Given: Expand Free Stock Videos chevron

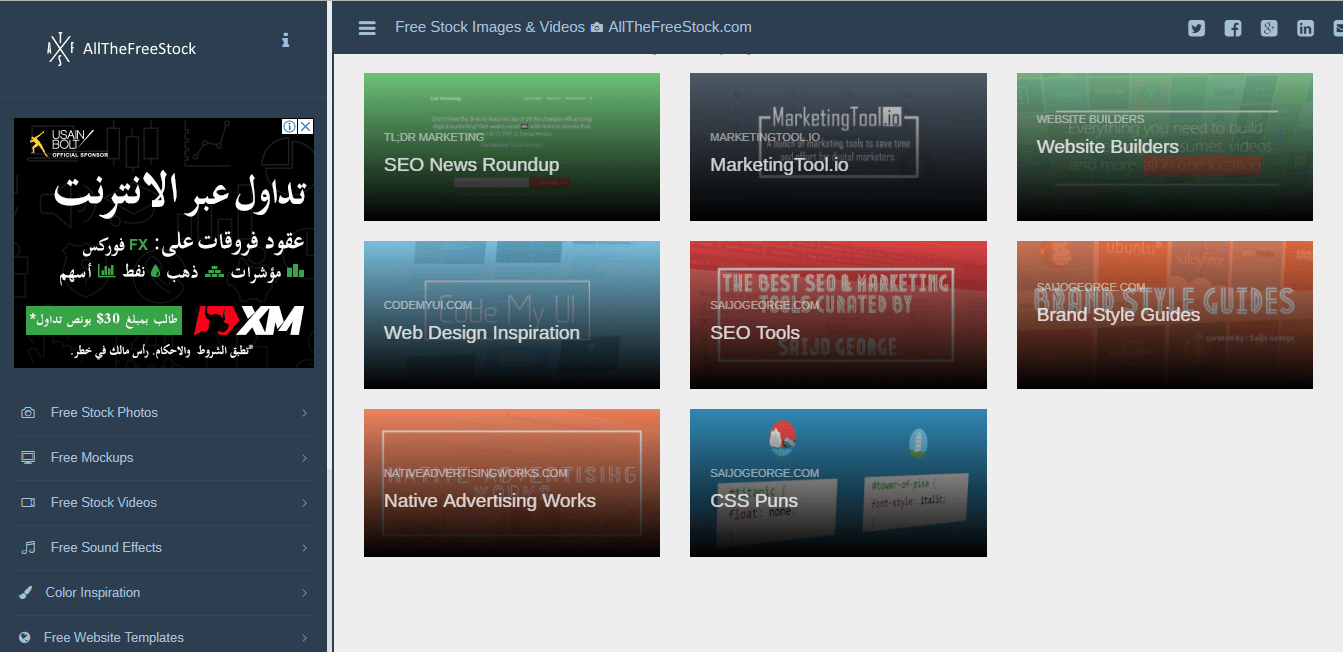Looking at the screenshot, I should click(x=304, y=503).
